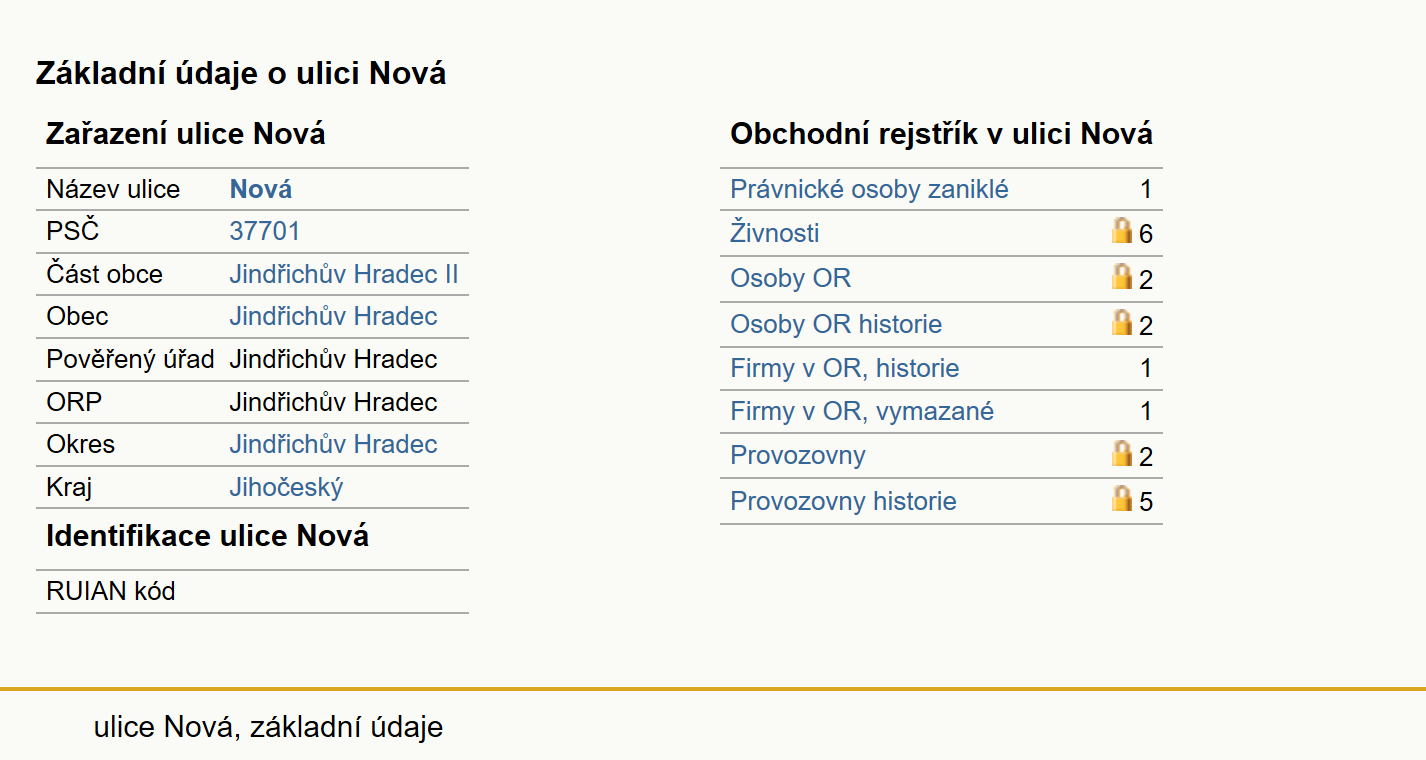The width and height of the screenshot is (1426, 760).
Task: Click the RUIAN kód row
Action: click(252, 591)
